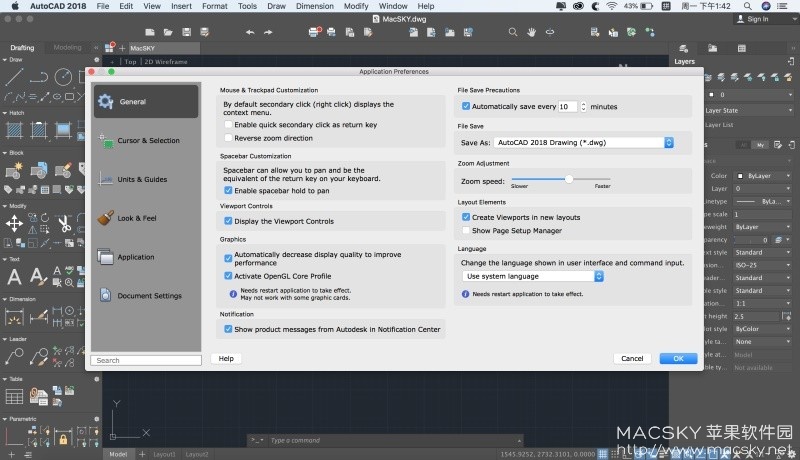The height and width of the screenshot is (460, 800).
Task: Switch to the Modeling workspace tab
Action: pyautogui.click(x=67, y=47)
